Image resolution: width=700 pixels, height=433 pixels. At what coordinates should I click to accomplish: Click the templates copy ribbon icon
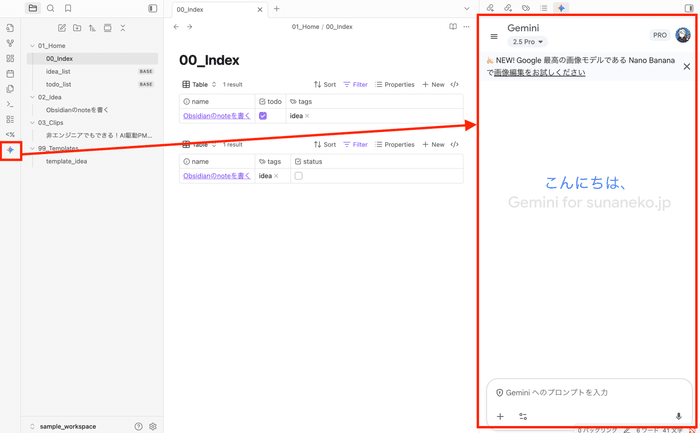click(x=10, y=89)
